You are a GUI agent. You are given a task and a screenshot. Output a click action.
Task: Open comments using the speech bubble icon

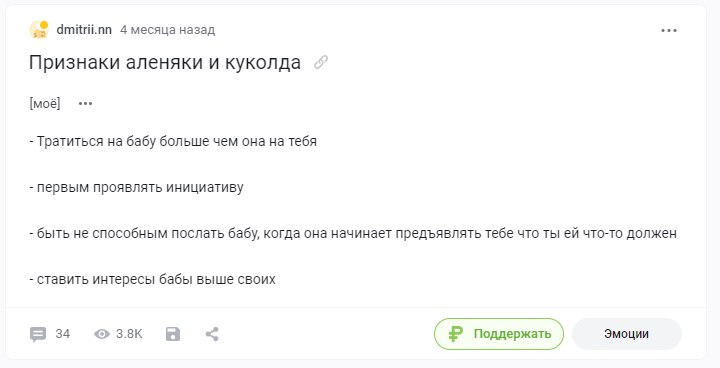click(38, 334)
